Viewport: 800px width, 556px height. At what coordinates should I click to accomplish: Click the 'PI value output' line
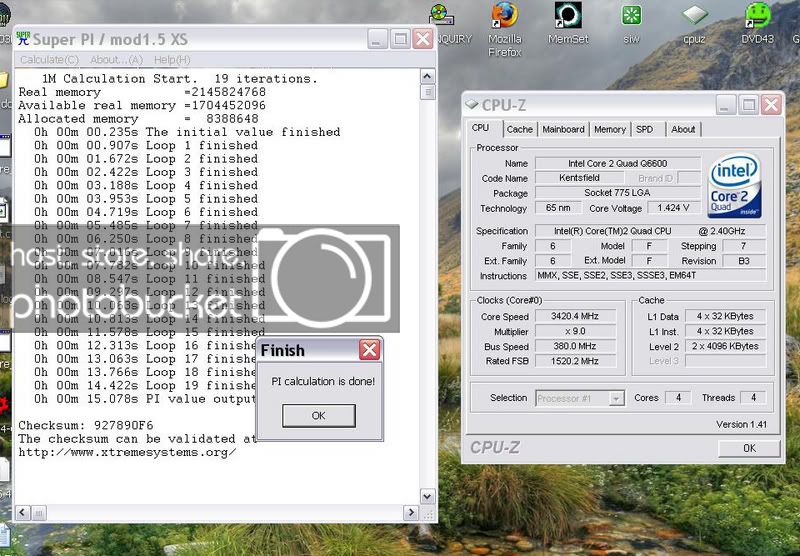[x=145, y=399]
